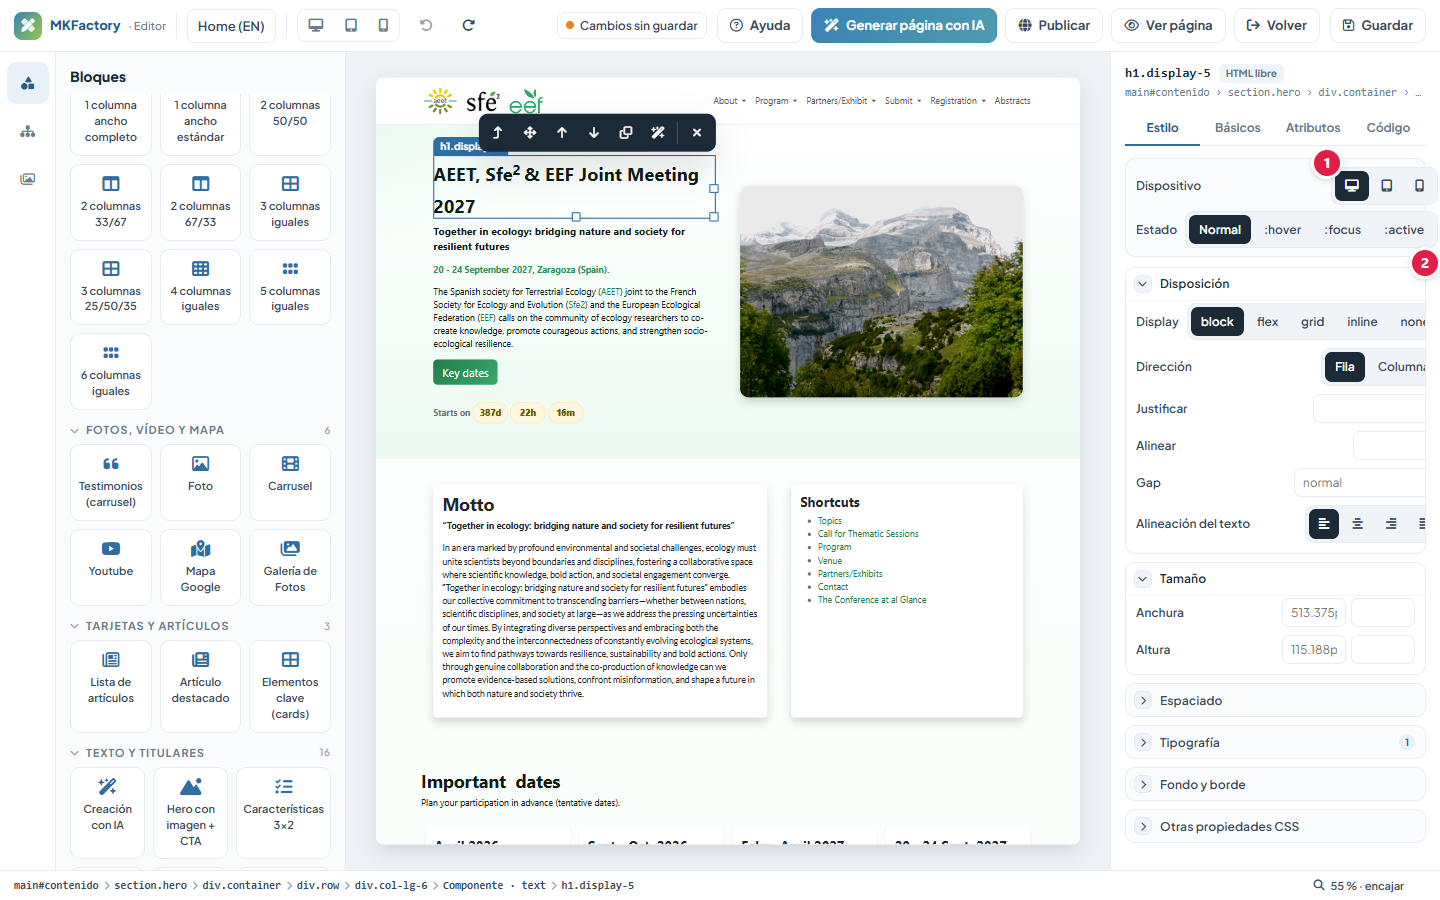Expand the Espaciado section
The height and width of the screenshot is (900, 1440).
(x=1275, y=701)
